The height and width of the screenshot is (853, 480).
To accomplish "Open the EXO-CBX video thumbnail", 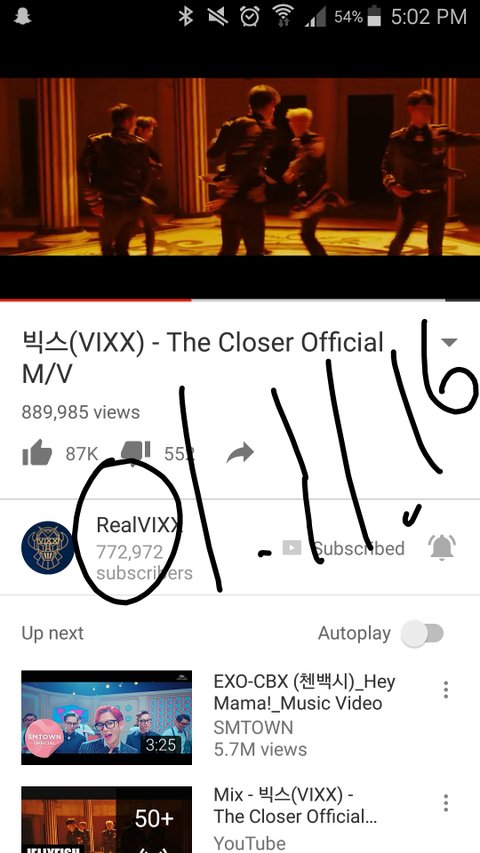I will (107, 718).
